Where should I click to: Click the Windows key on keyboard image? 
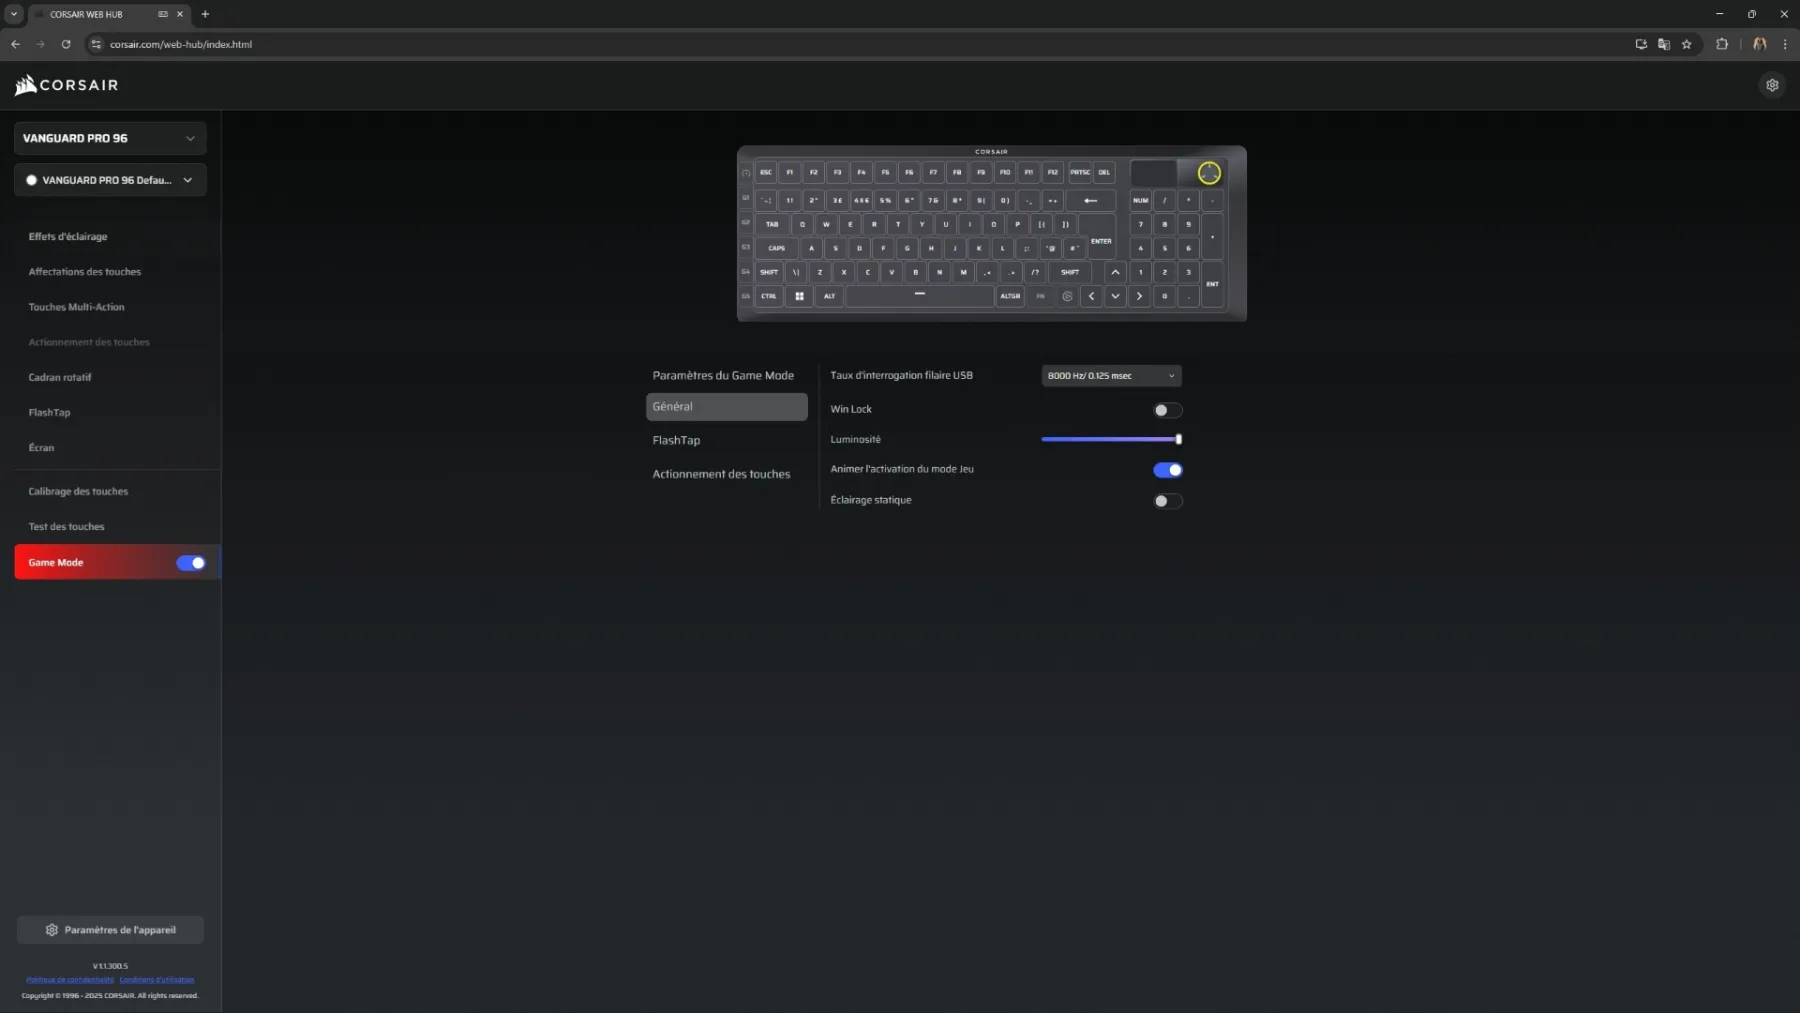[x=799, y=296]
